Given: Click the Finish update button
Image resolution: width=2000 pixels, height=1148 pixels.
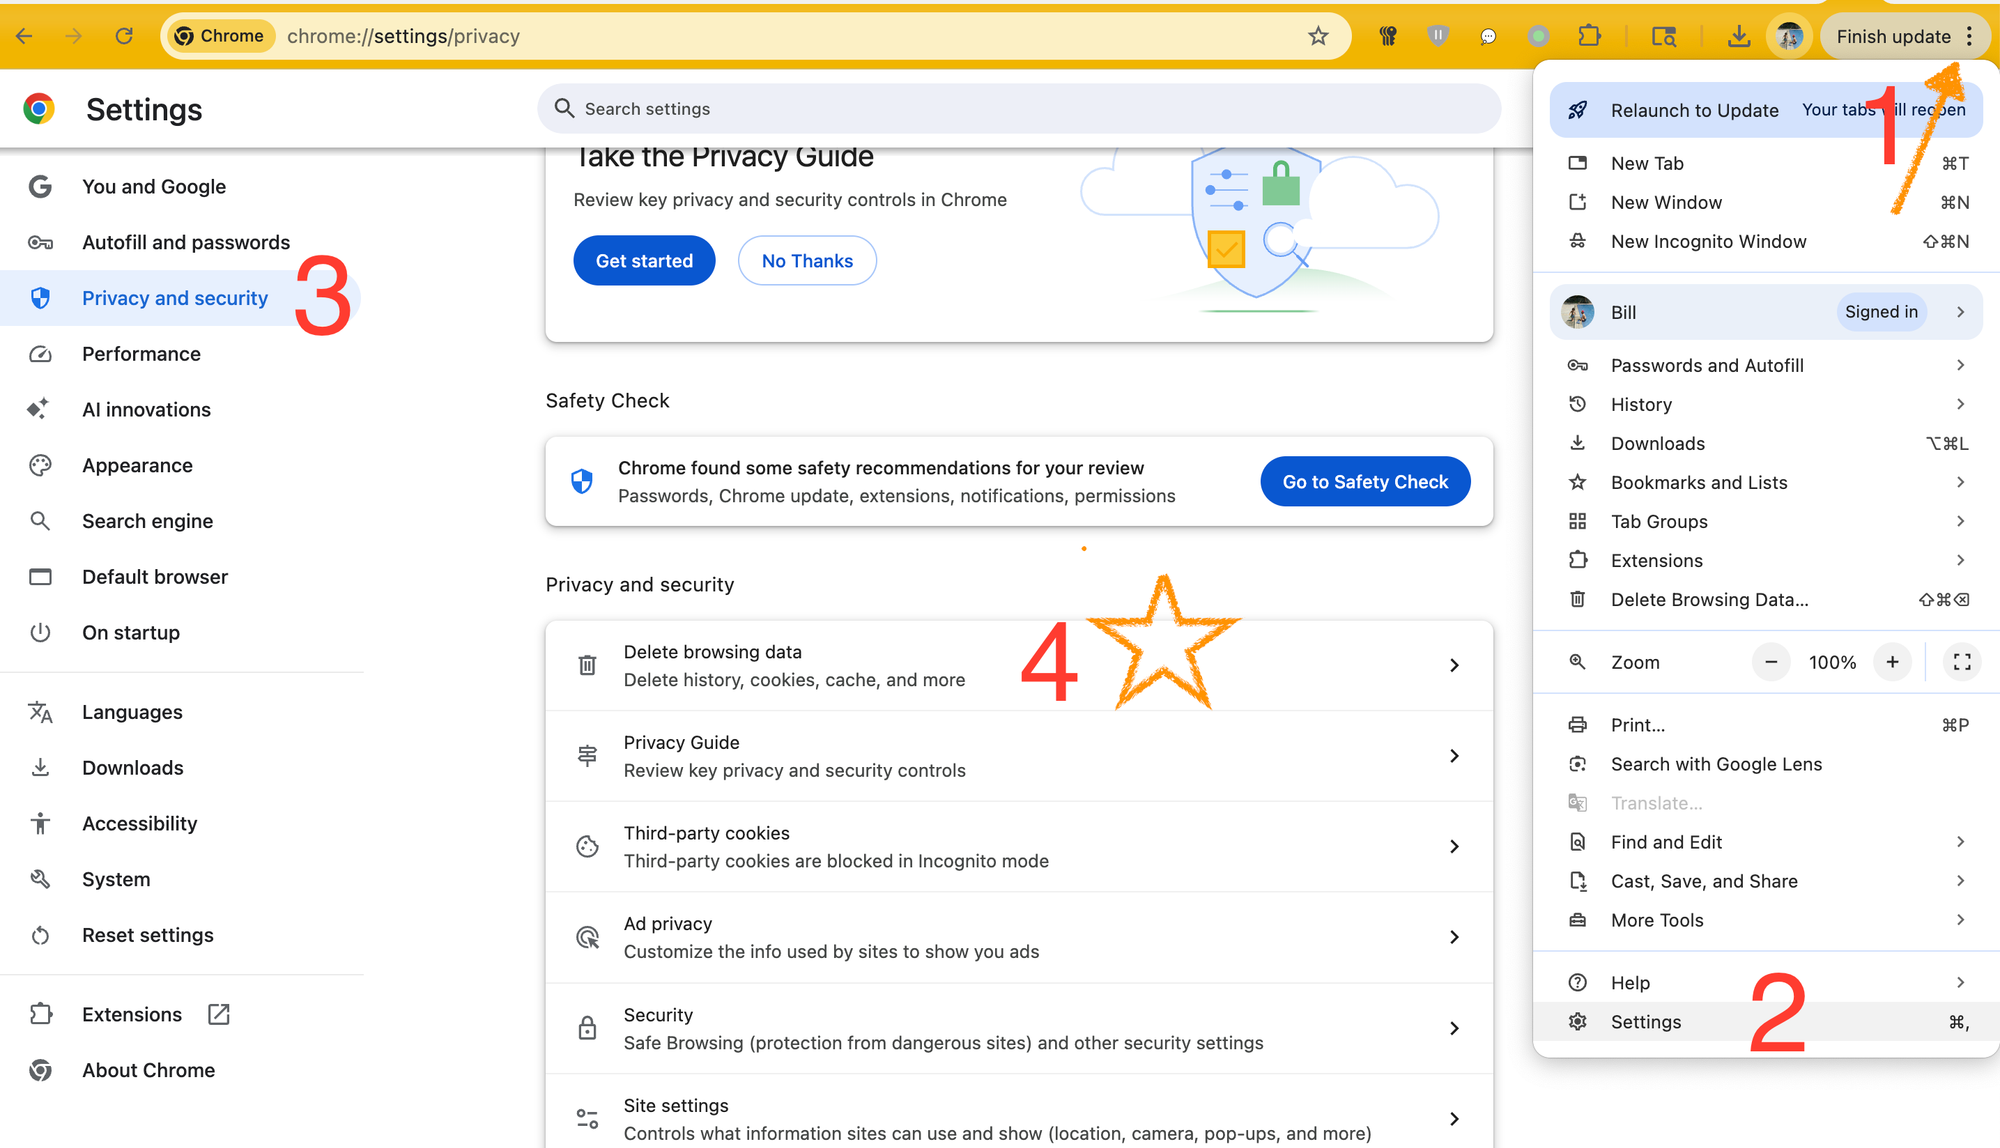Looking at the screenshot, I should [x=1893, y=36].
